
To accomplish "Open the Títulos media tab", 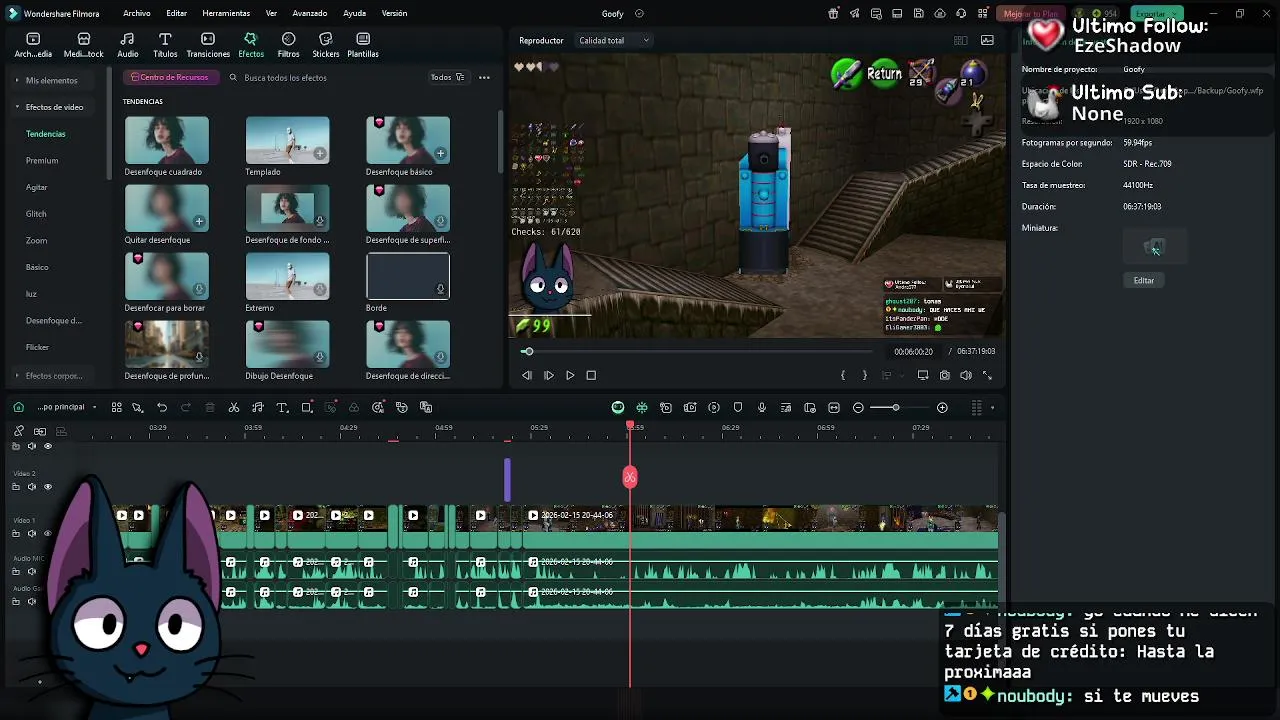I will 165,45.
